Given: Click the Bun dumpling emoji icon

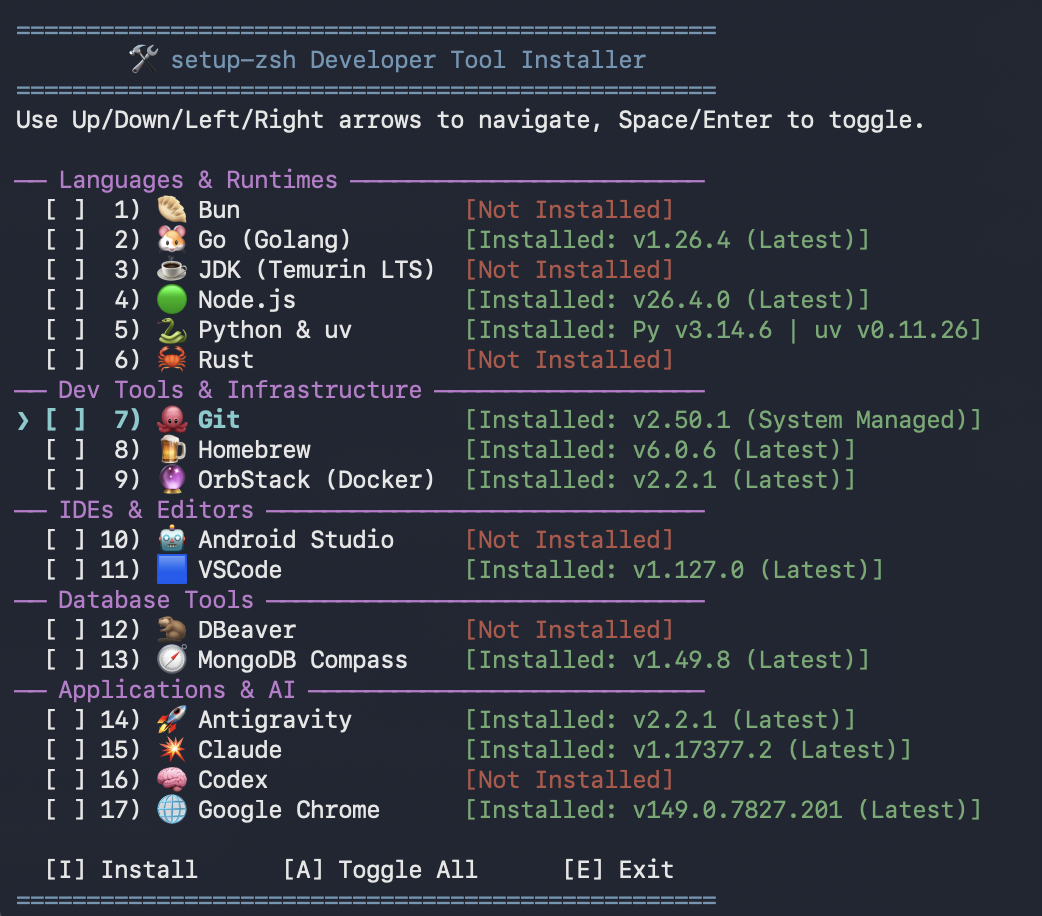Looking at the screenshot, I should [x=171, y=210].
